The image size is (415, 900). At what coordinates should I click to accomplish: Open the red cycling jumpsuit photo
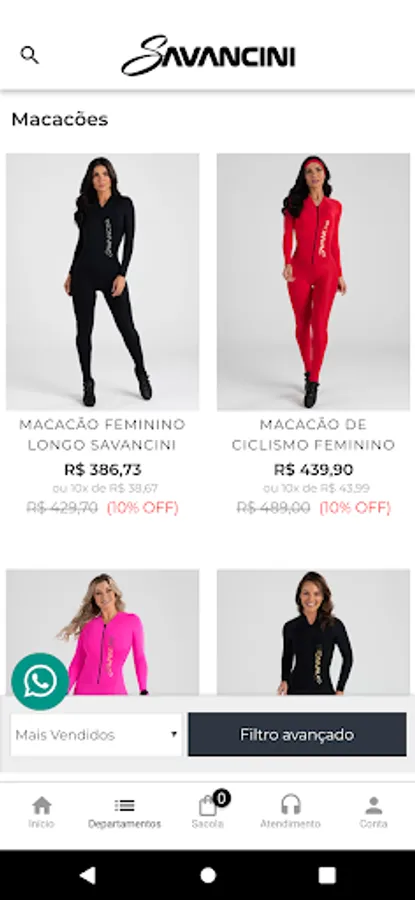click(x=313, y=281)
